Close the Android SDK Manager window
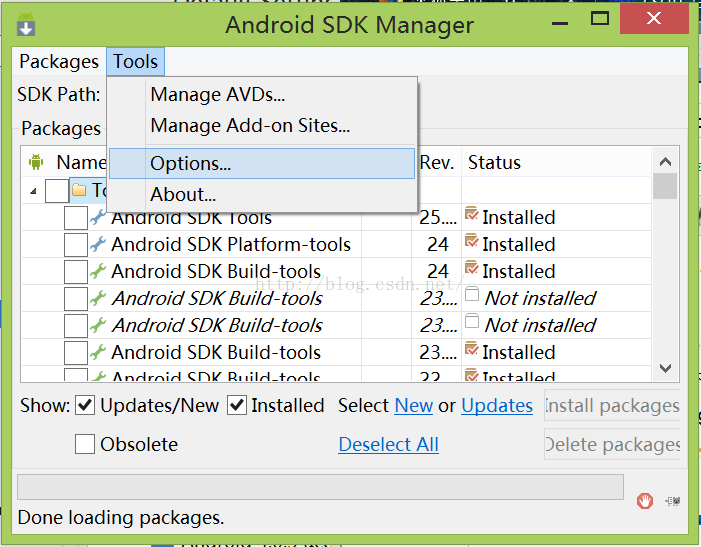The height and width of the screenshot is (547, 701). 654,18
